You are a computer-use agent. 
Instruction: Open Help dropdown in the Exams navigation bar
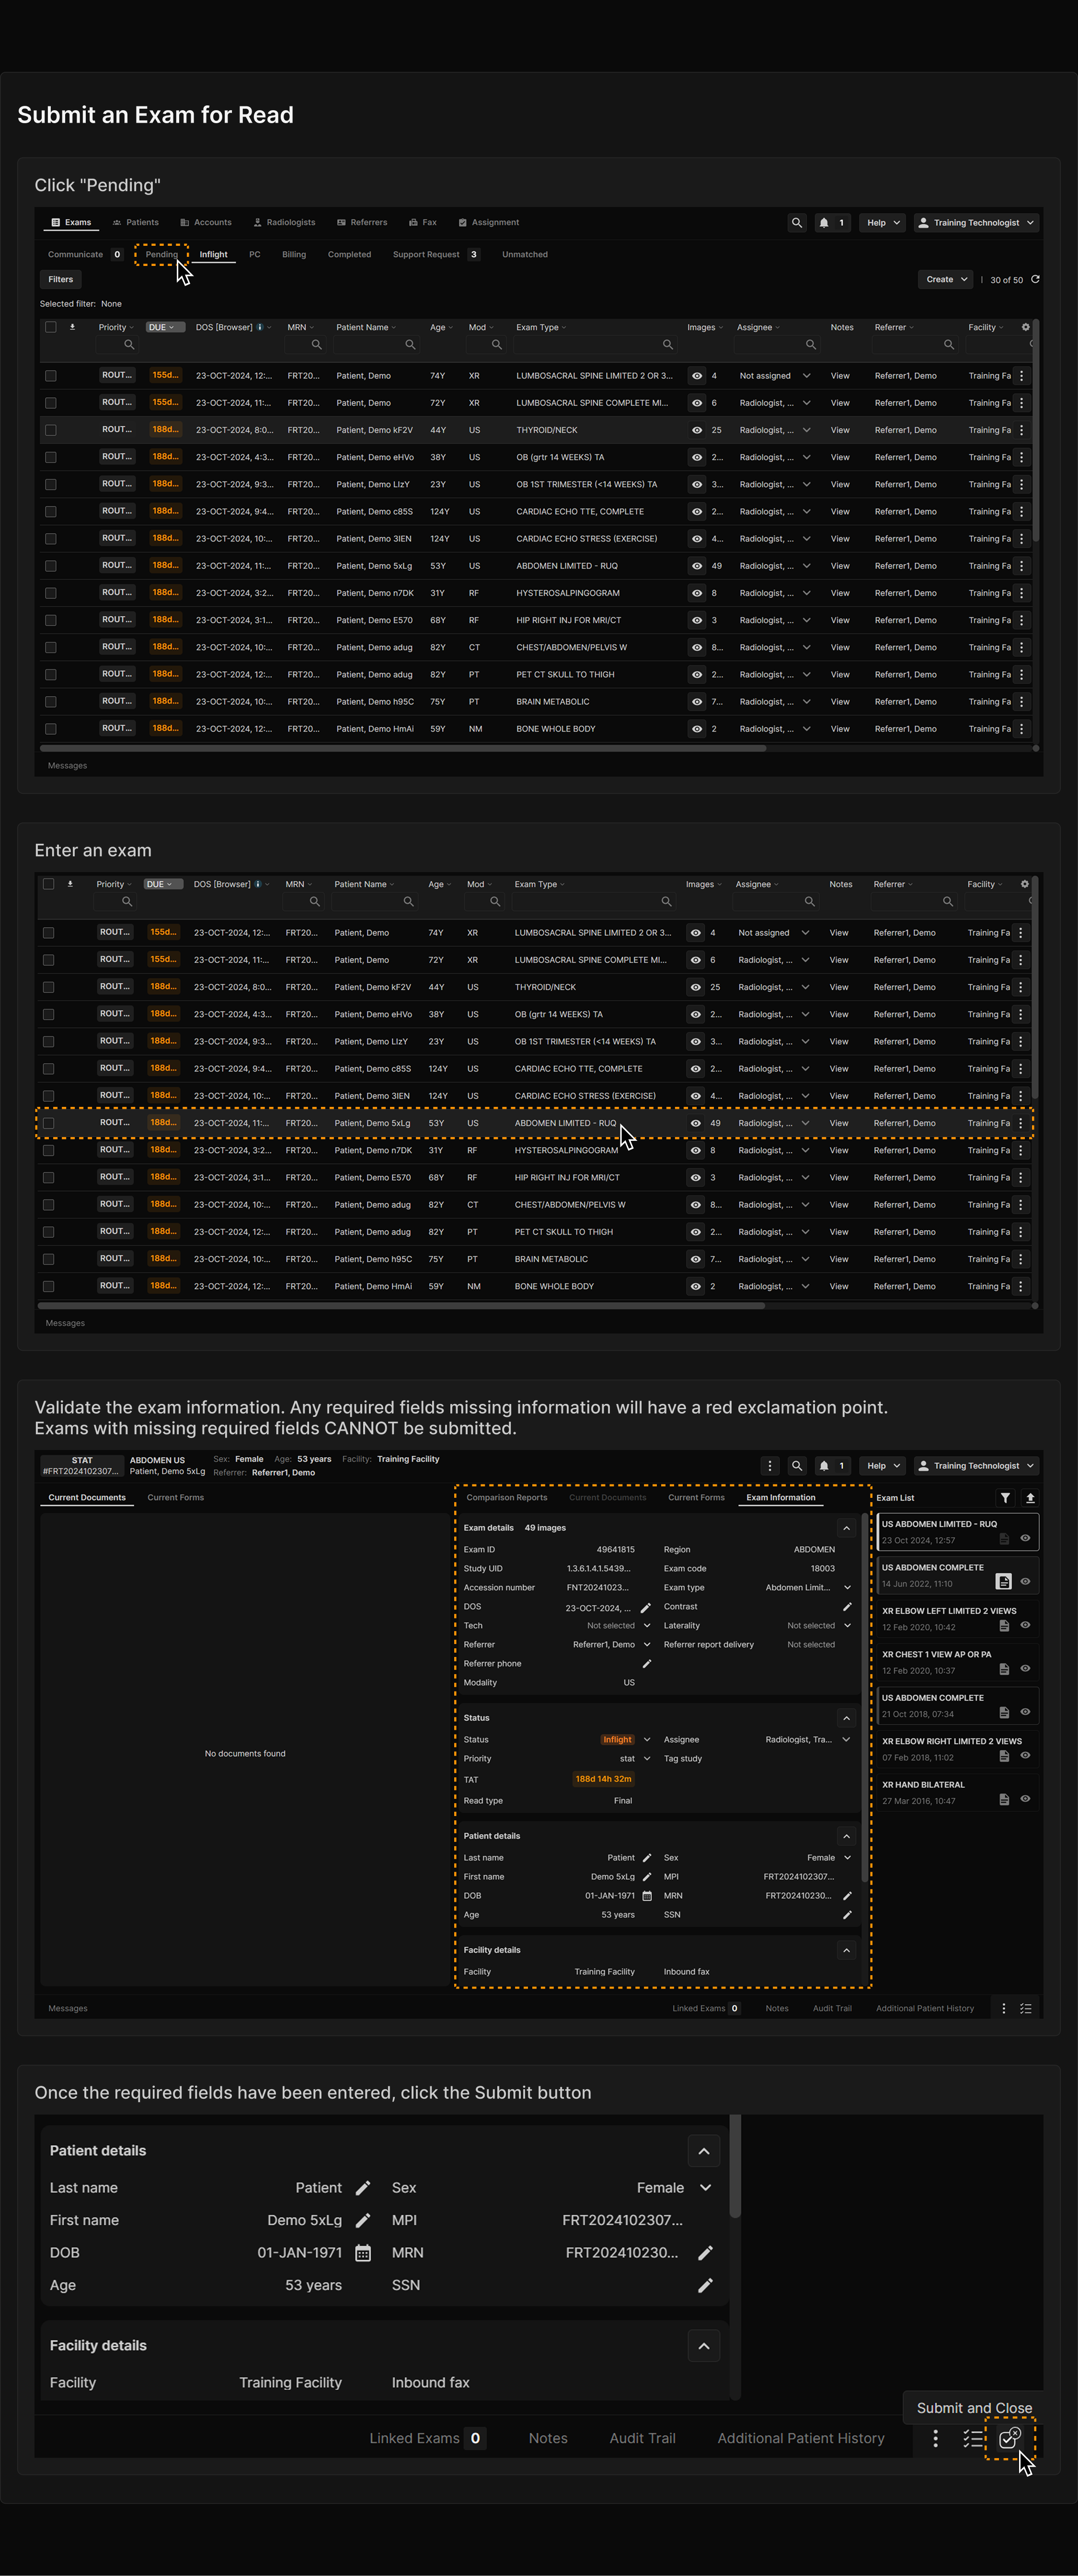coord(882,223)
